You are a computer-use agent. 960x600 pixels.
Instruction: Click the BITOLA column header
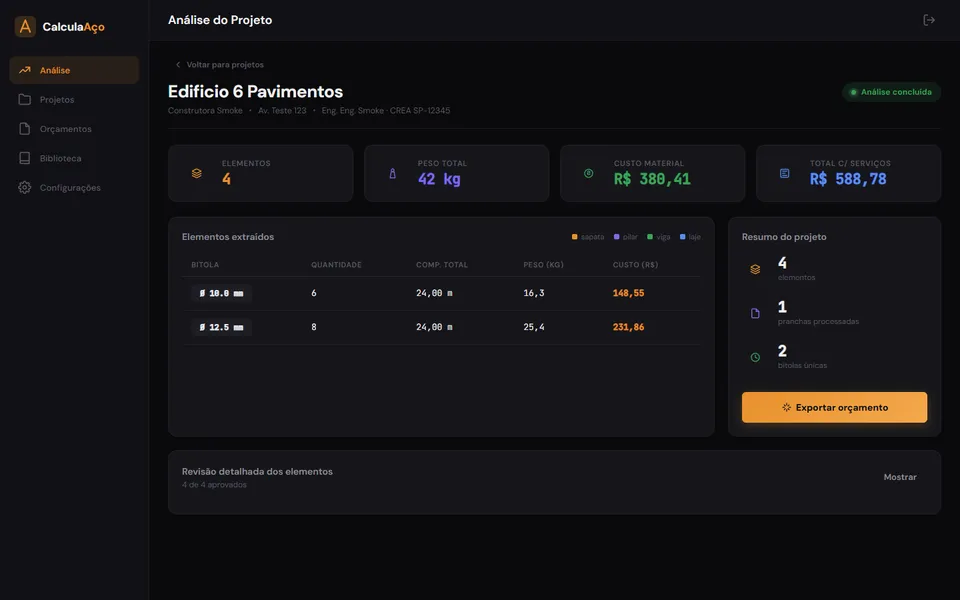pyautogui.click(x=205, y=265)
